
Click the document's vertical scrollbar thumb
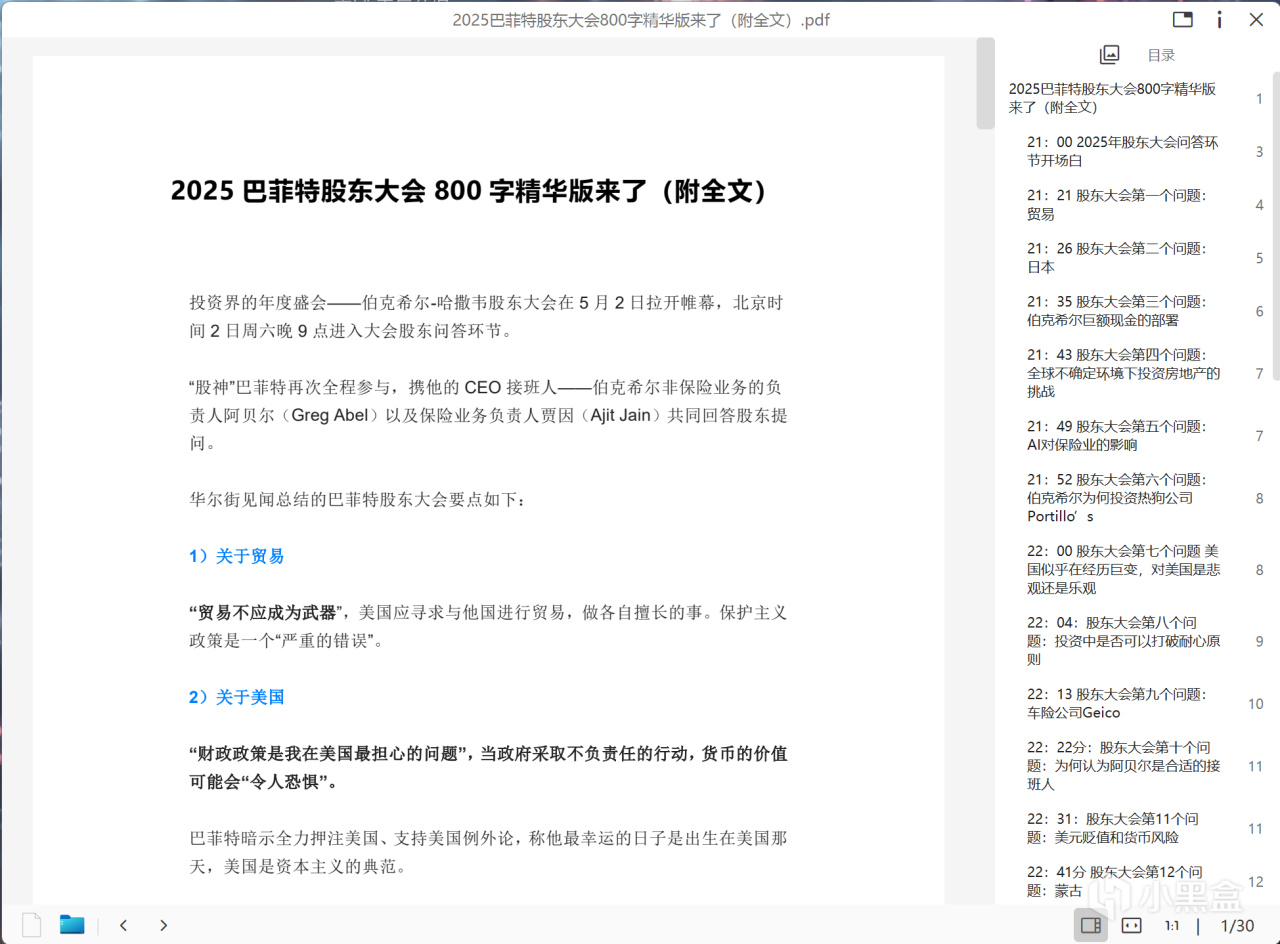(985, 83)
